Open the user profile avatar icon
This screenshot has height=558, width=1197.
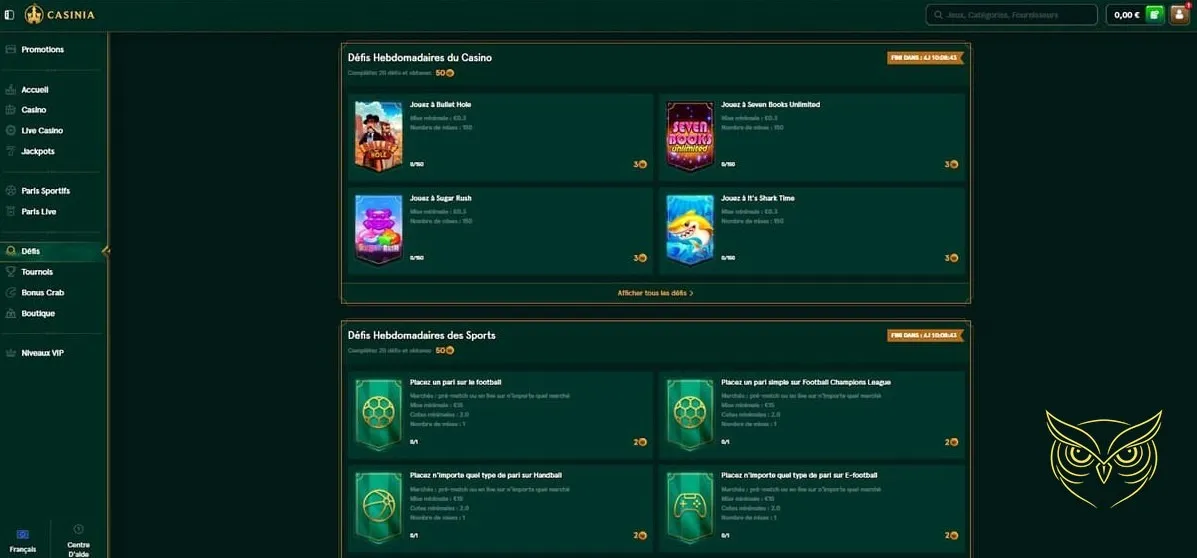click(1179, 15)
